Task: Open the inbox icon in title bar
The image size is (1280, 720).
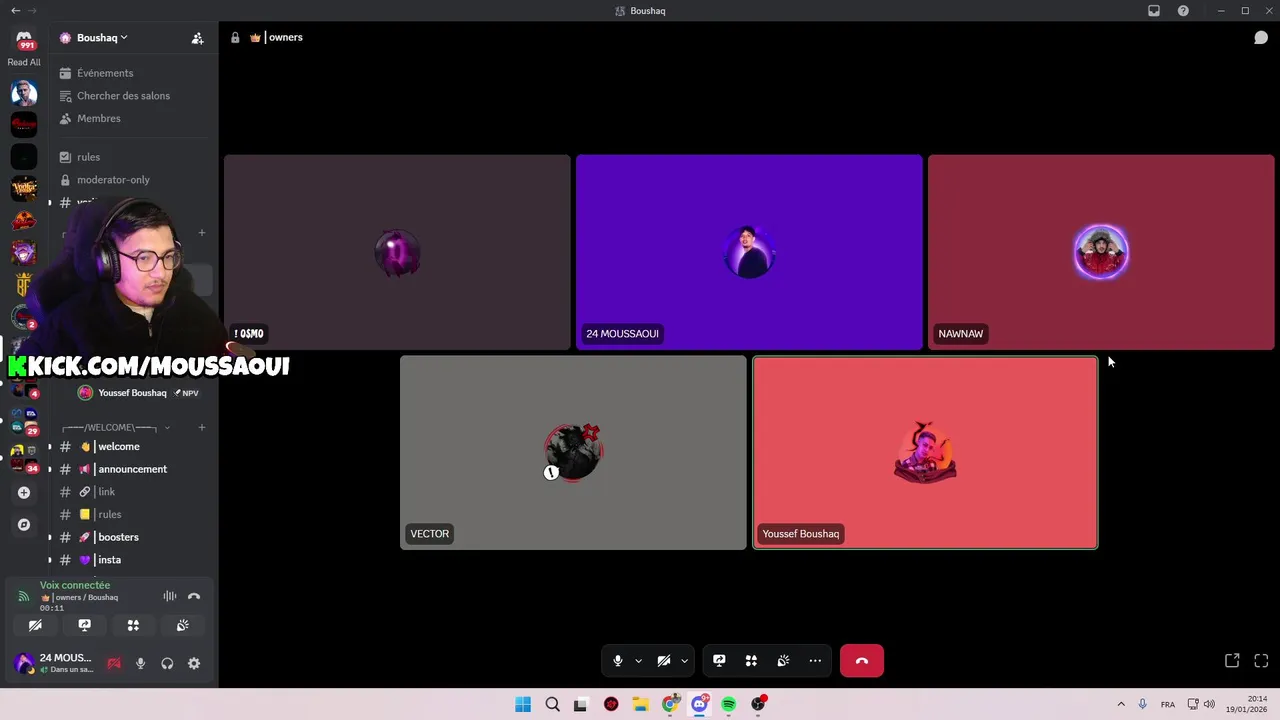Action: 1154,11
